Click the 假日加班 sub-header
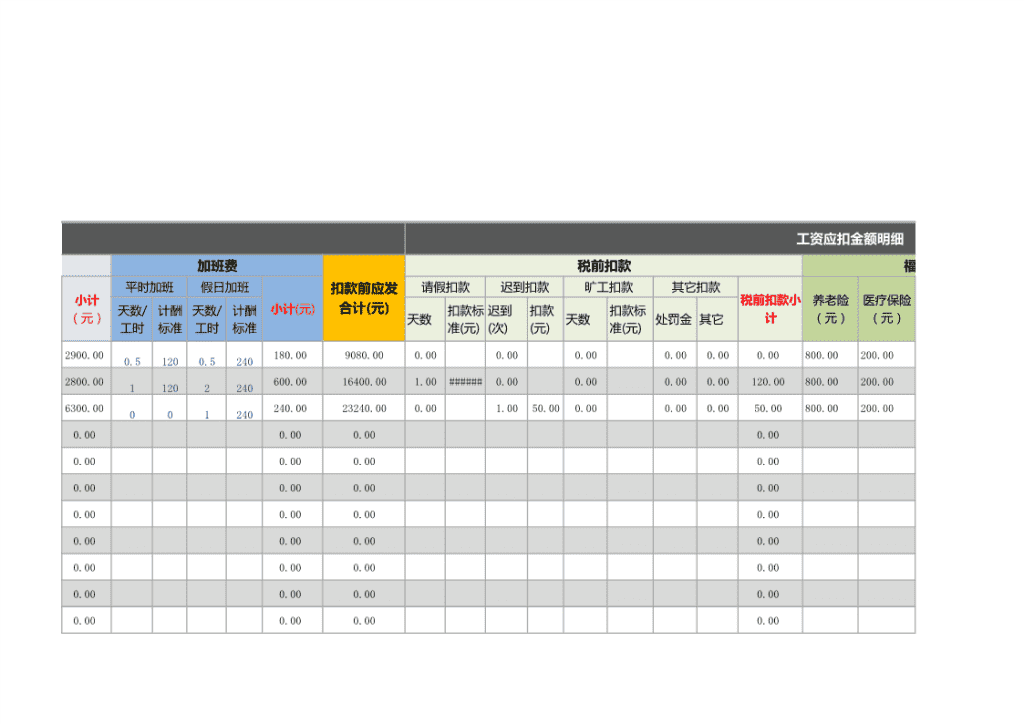Viewport: 1024px width, 724px height. tap(225, 287)
